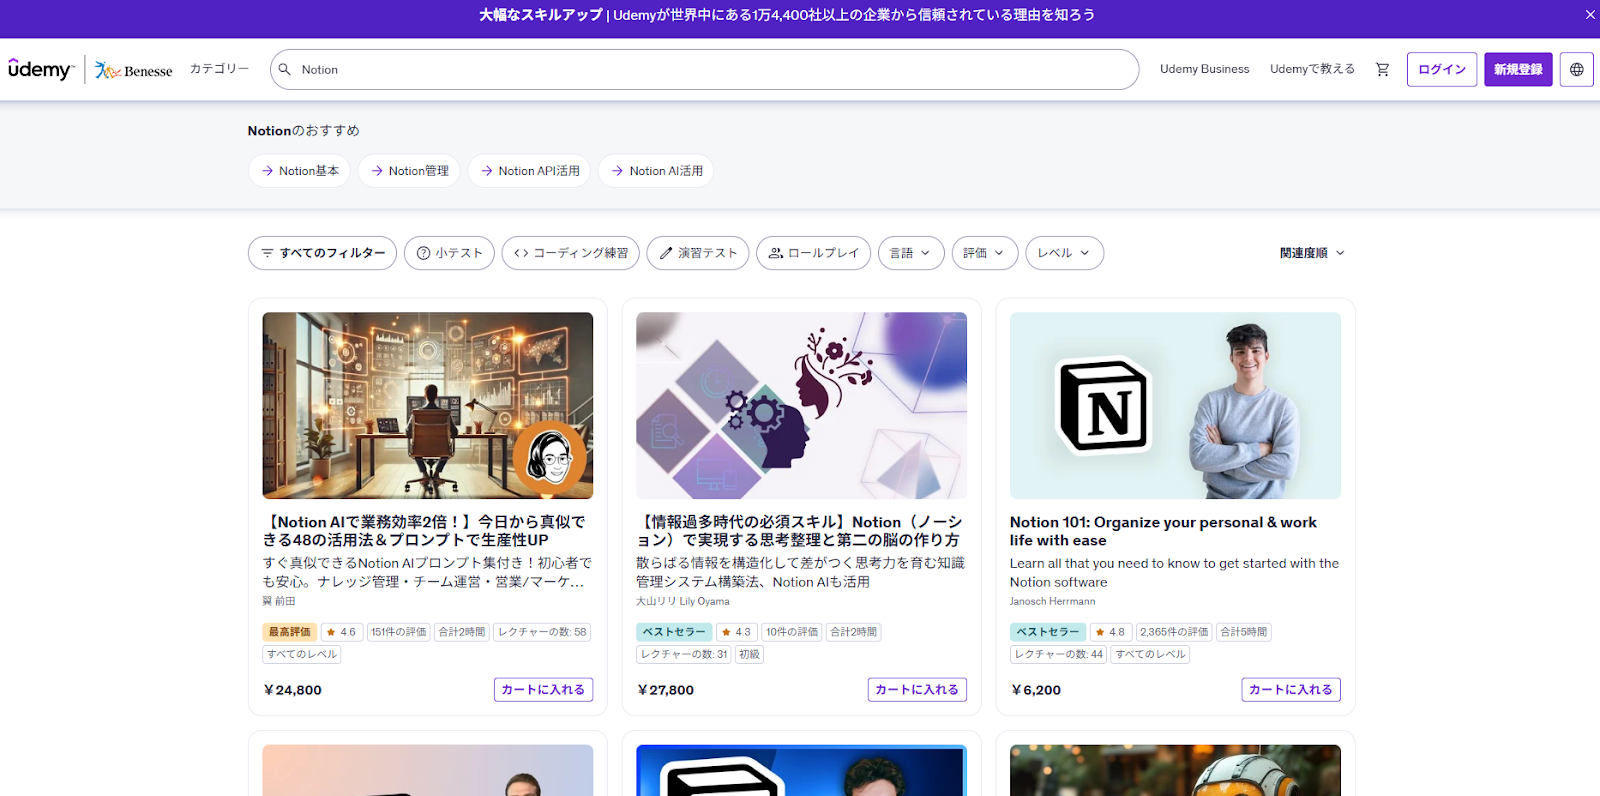Click the 初級 level tag
The height and width of the screenshot is (796, 1600).
749,655
